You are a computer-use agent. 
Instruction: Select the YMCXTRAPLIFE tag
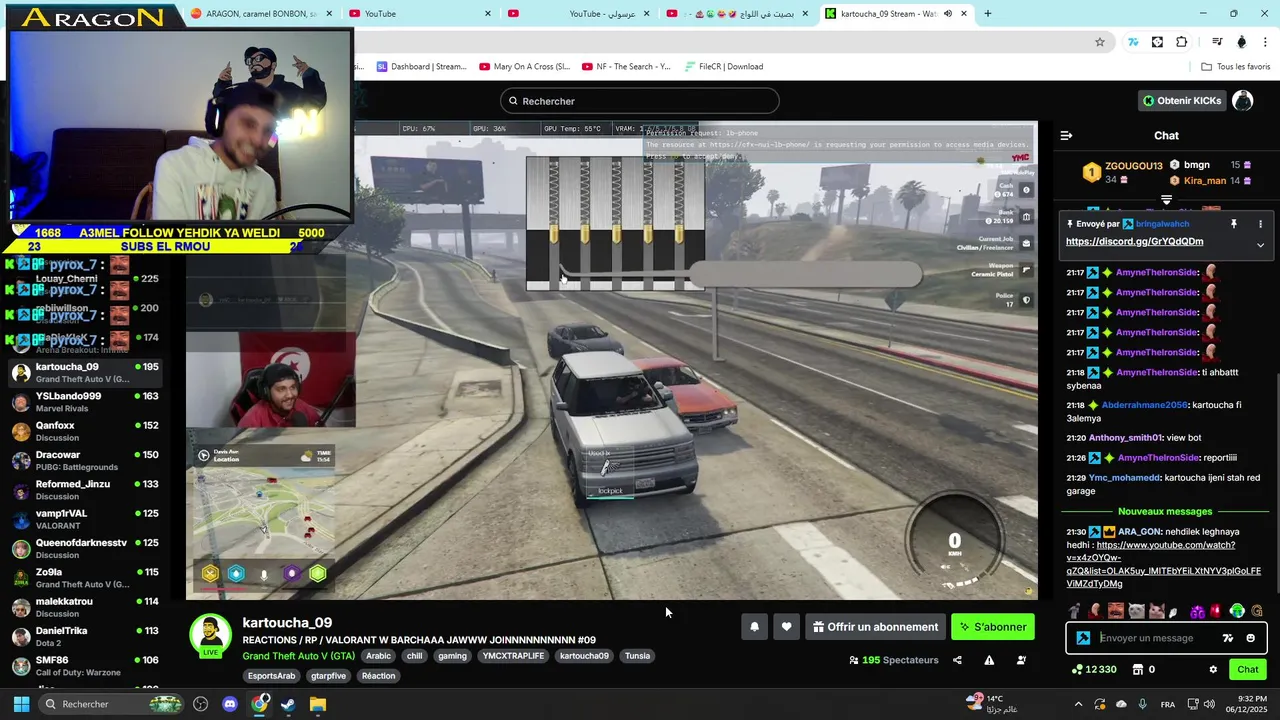[x=513, y=656]
